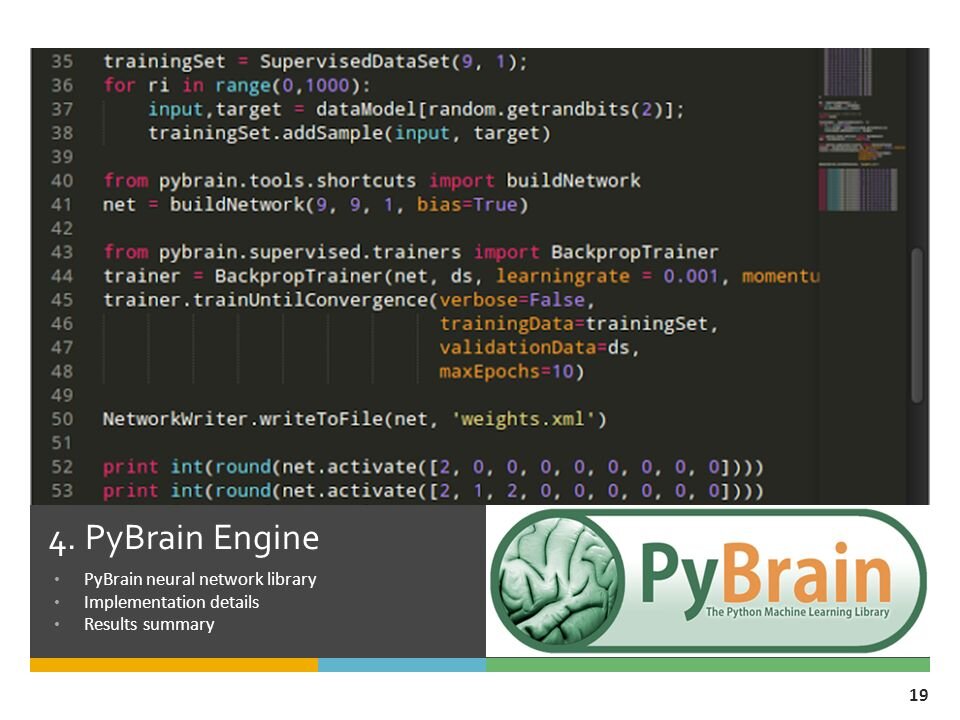Click 'NetworkWriter.writeToFile' on line 50

pos(243,420)
